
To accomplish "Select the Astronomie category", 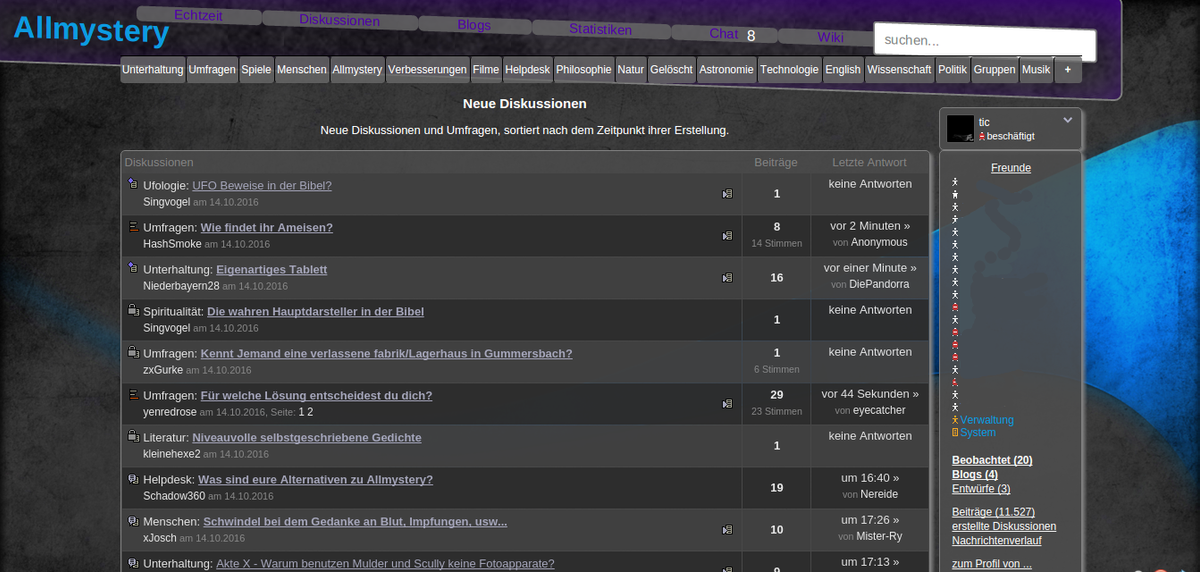I will (x=726, y=70).
